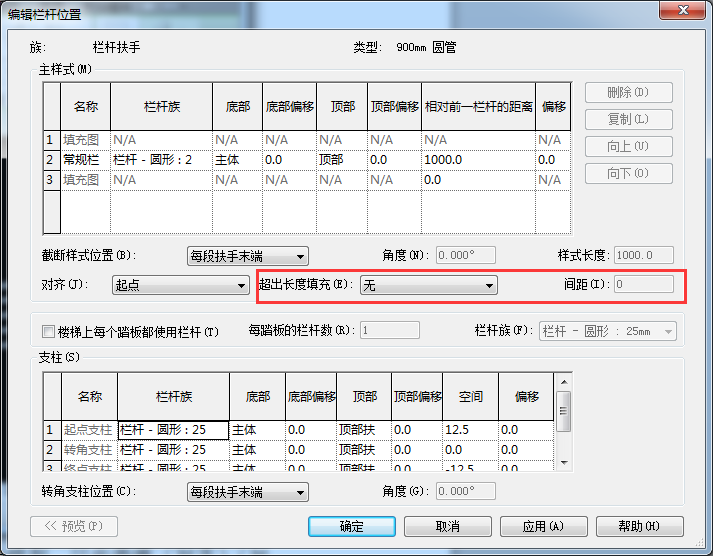The width and height of the screenshot is (713, 556).
Task: Click the 12.5 空间 cell for 起点支柱
Action: pyautogui.click(x=470, y=430)
